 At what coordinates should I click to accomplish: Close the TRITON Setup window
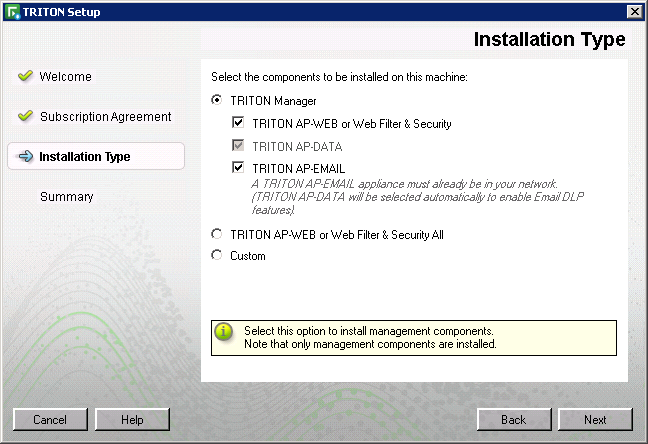pyautogui.click(x=634, y=12)
